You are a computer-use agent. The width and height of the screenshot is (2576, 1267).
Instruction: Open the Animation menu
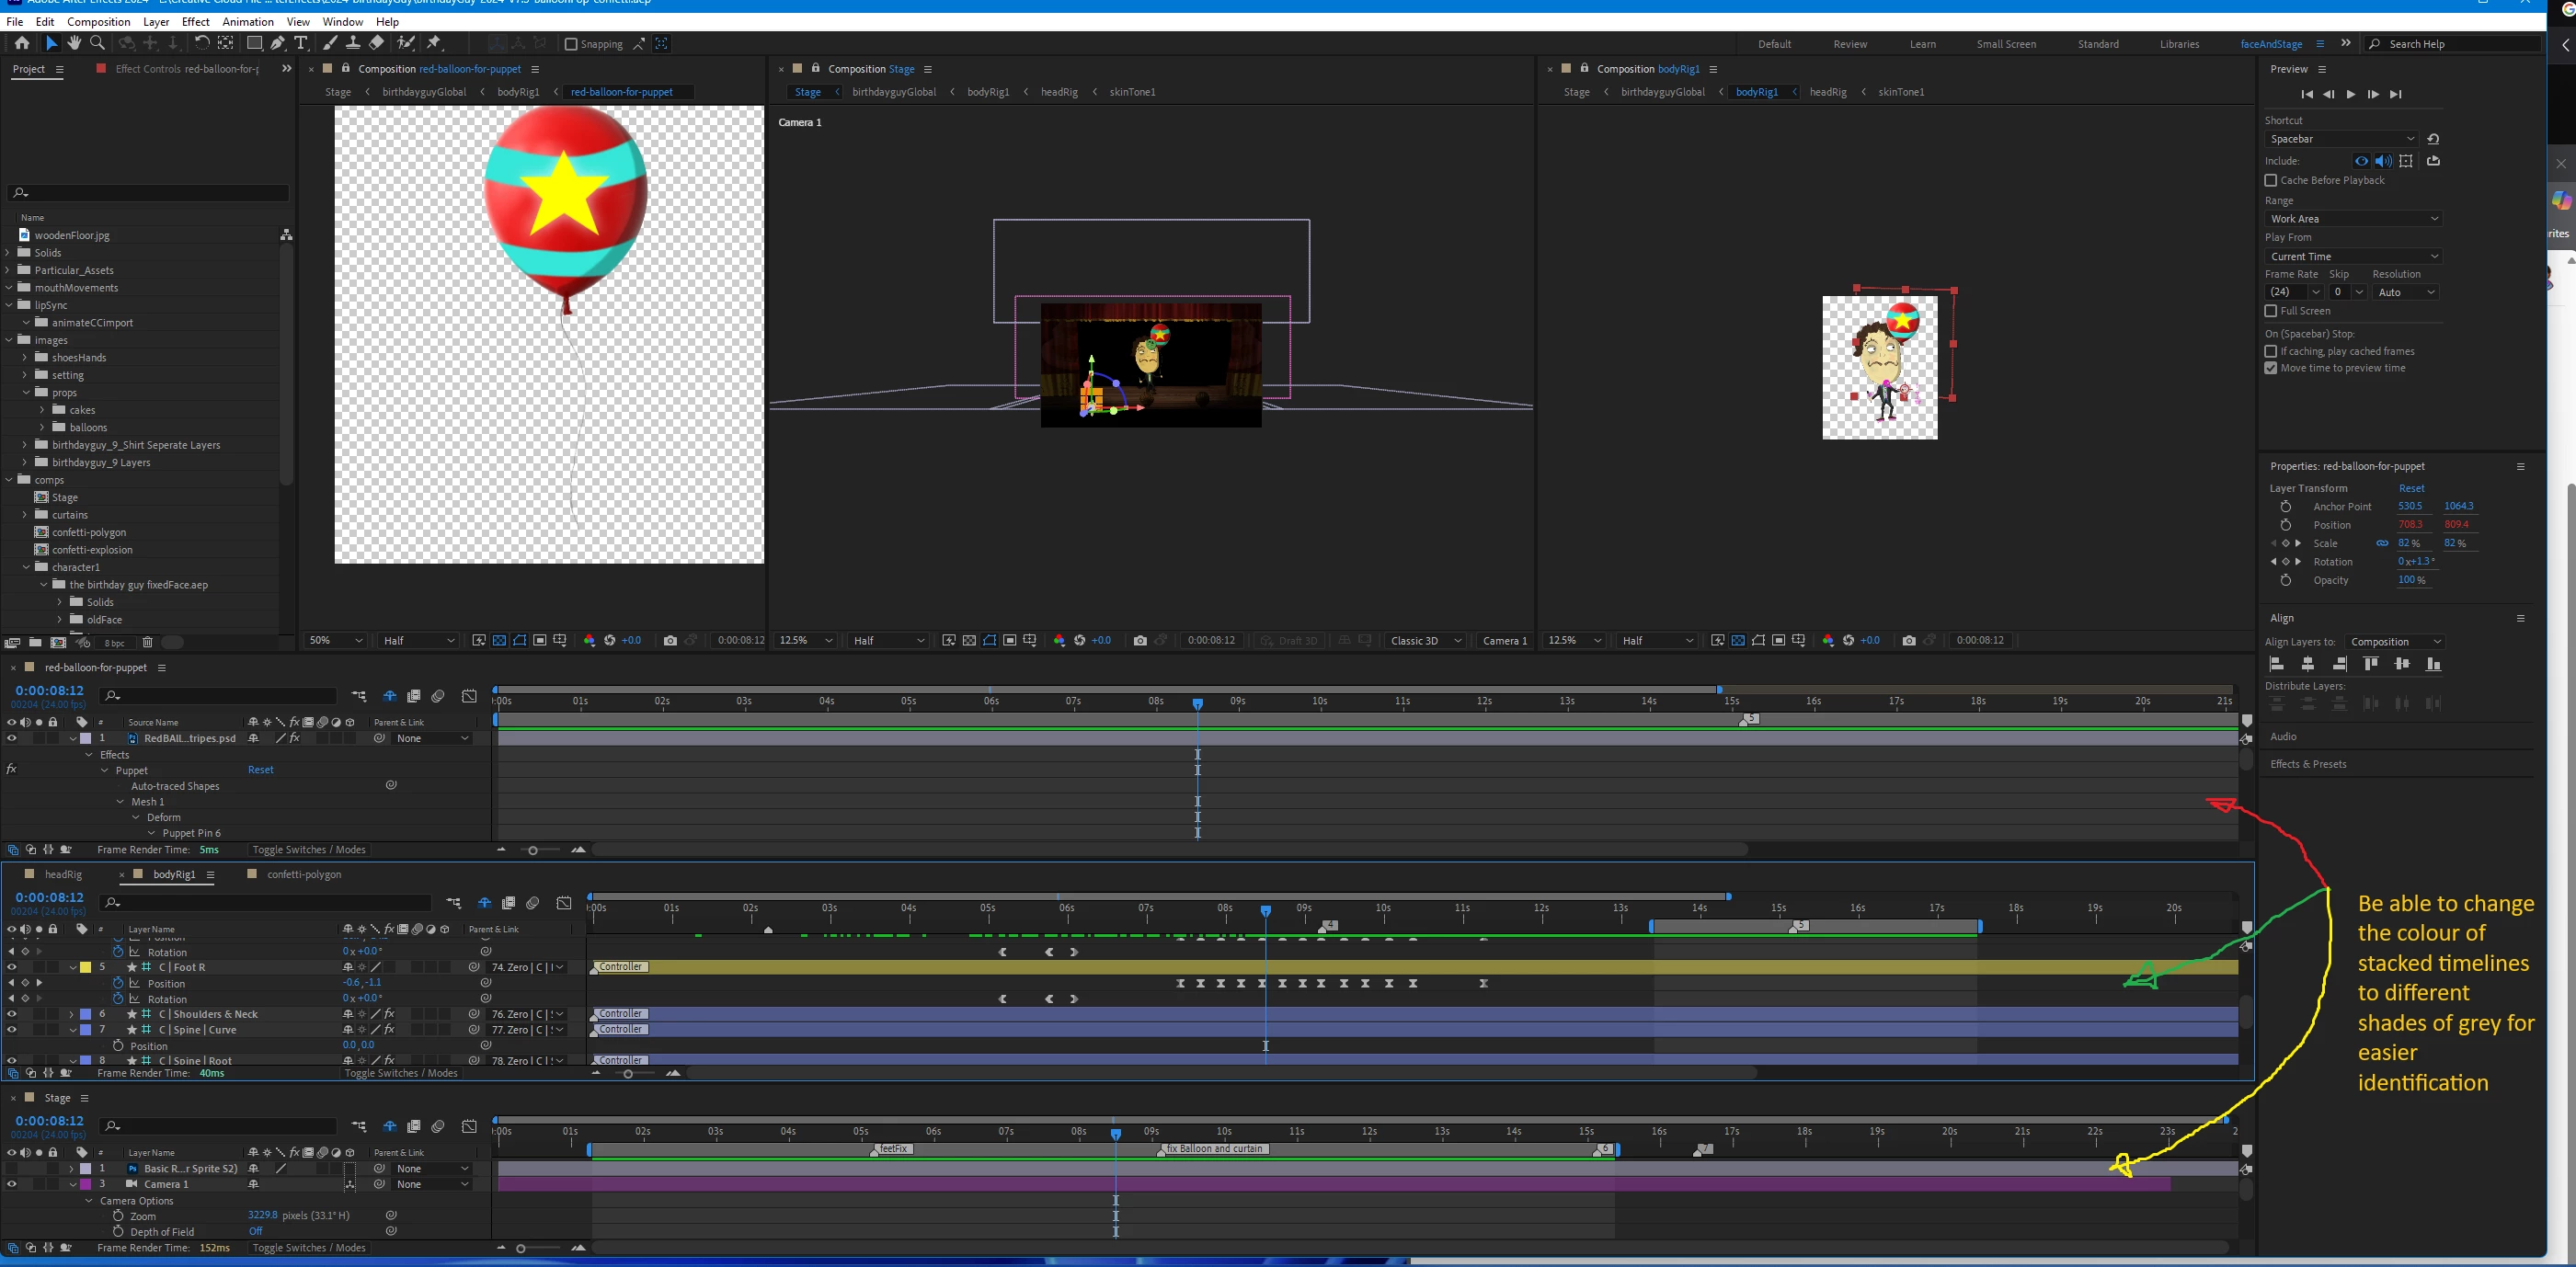click(247, 21)
